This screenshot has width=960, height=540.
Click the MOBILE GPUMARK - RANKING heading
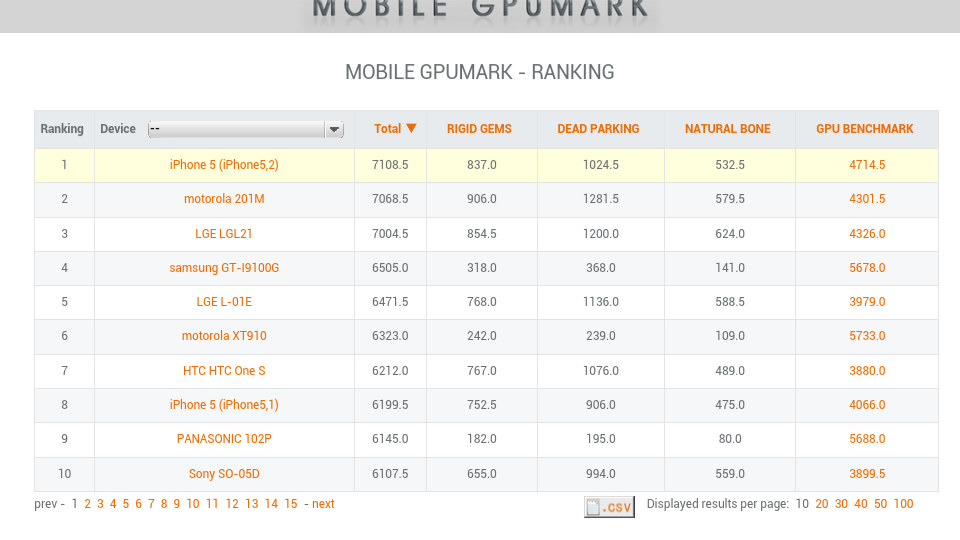click(x=479, y=72)
